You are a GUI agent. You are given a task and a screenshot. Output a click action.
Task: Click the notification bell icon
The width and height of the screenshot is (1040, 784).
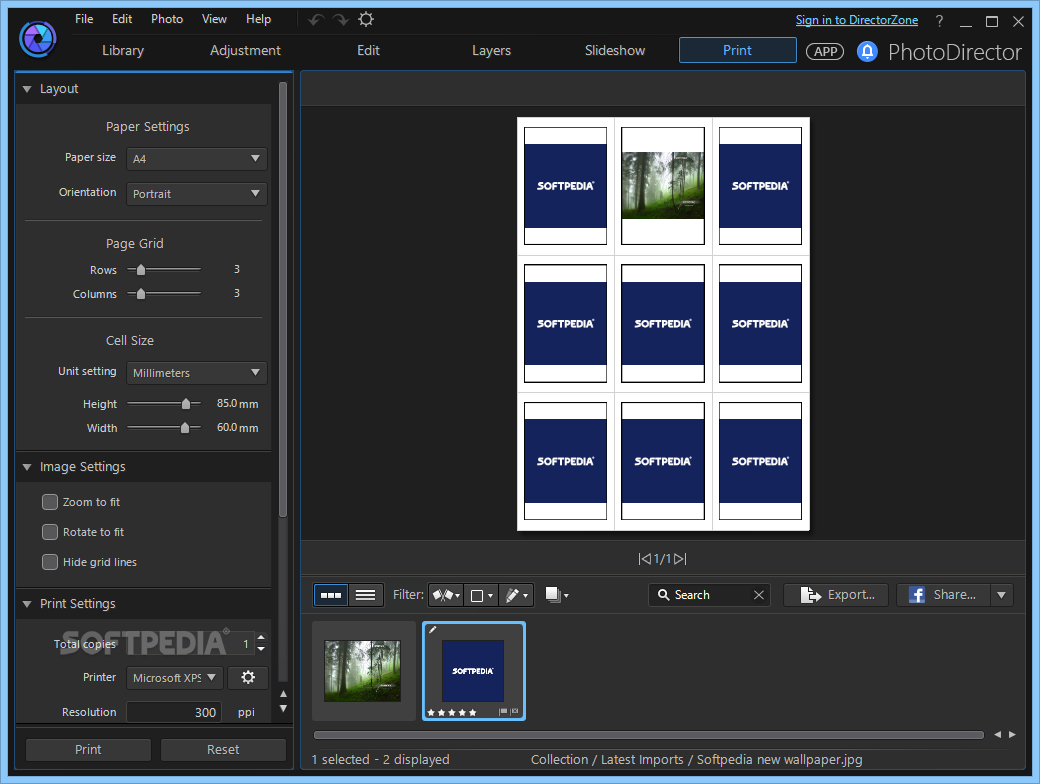tap(867, 51)
